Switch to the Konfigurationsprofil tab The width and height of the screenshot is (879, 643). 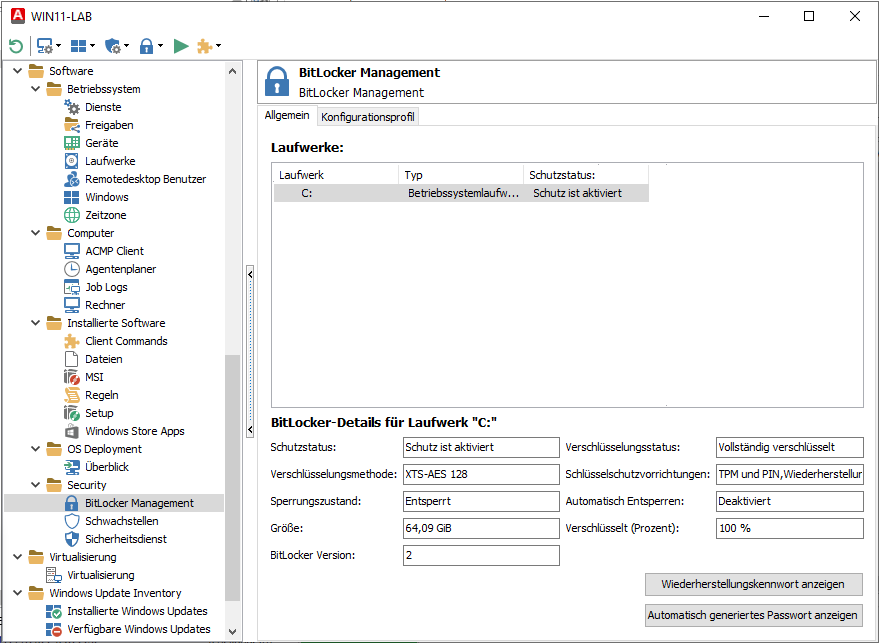click(x=368, y=117)
